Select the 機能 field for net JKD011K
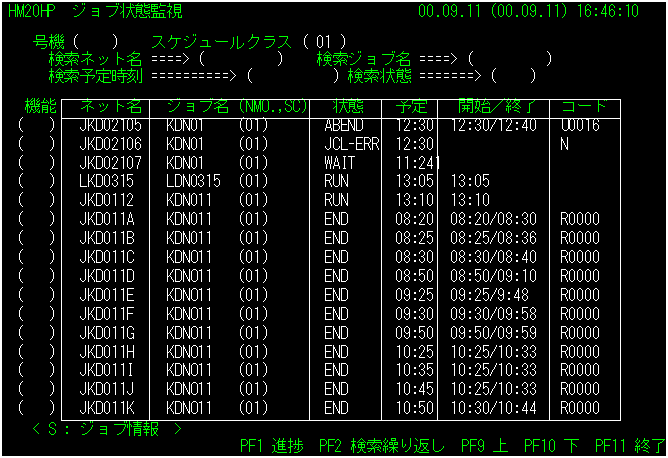The height and width of the screenshot is (458, 668). click(37, 408)
